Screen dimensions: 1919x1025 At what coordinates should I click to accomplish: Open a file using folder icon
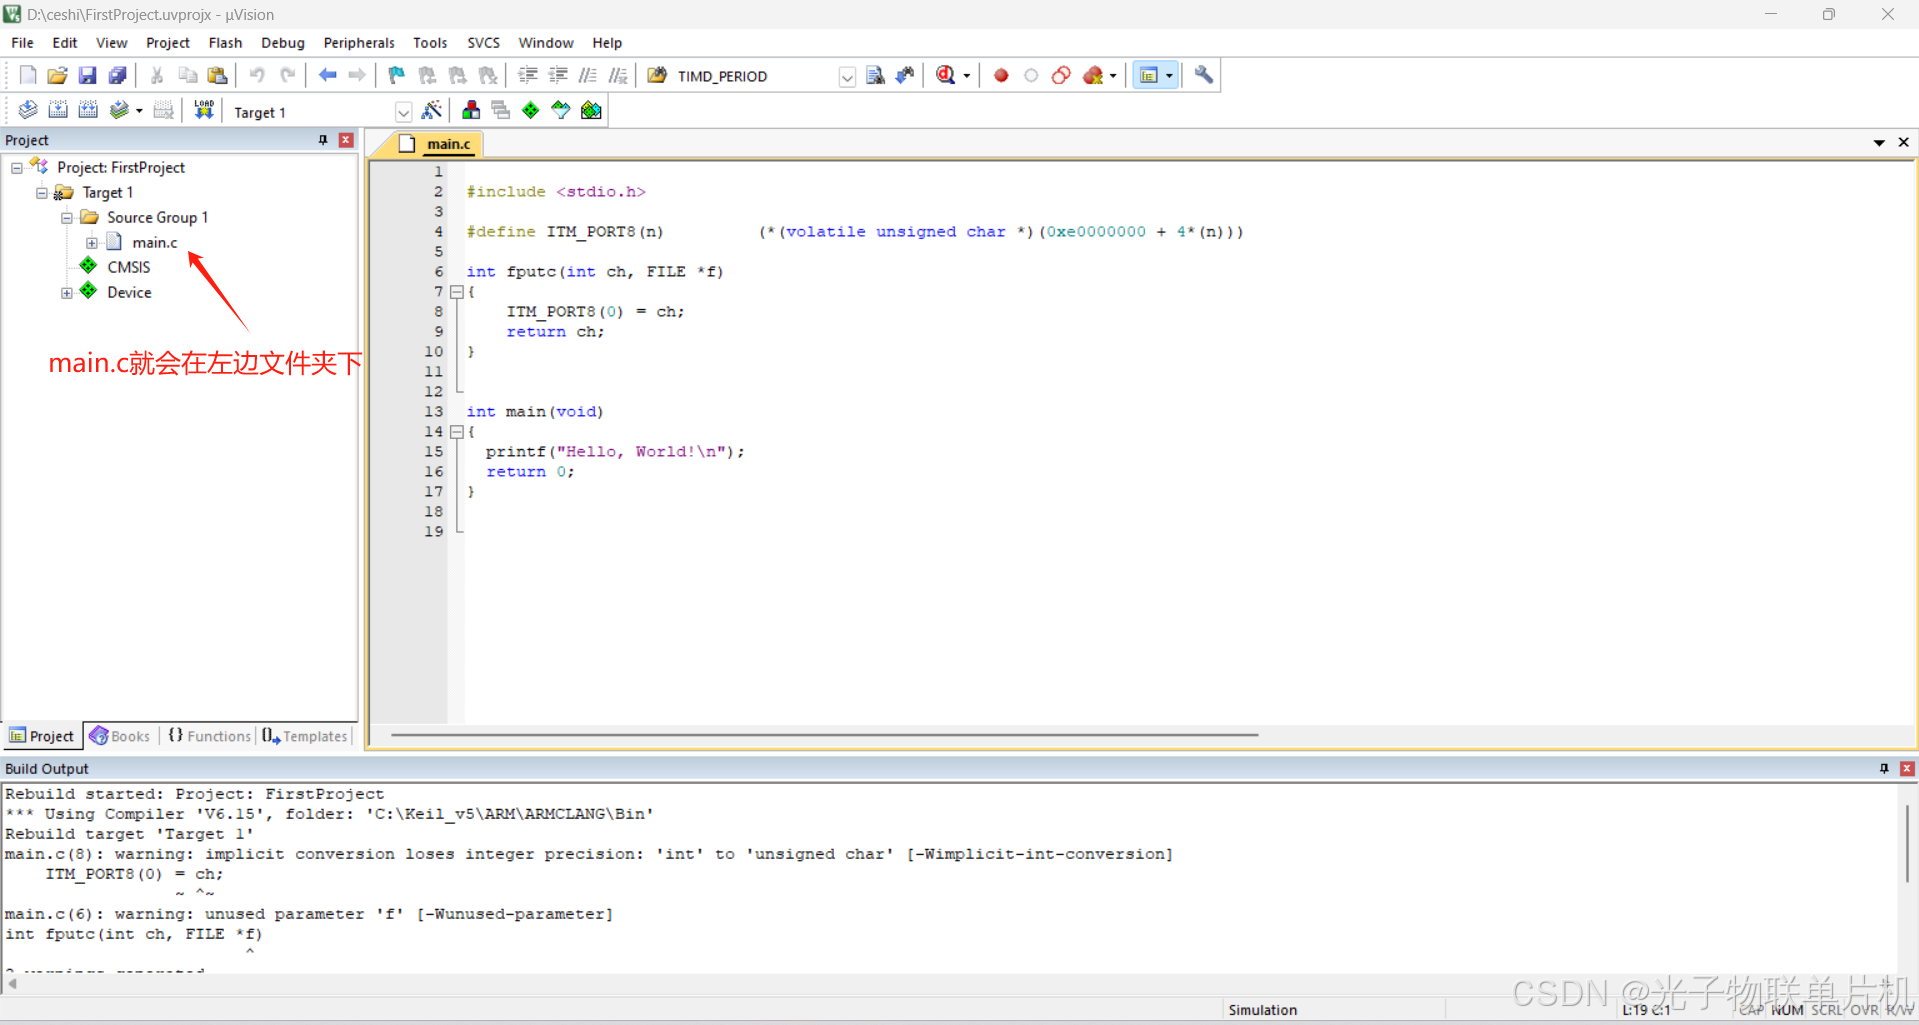[x=57, y=75]
